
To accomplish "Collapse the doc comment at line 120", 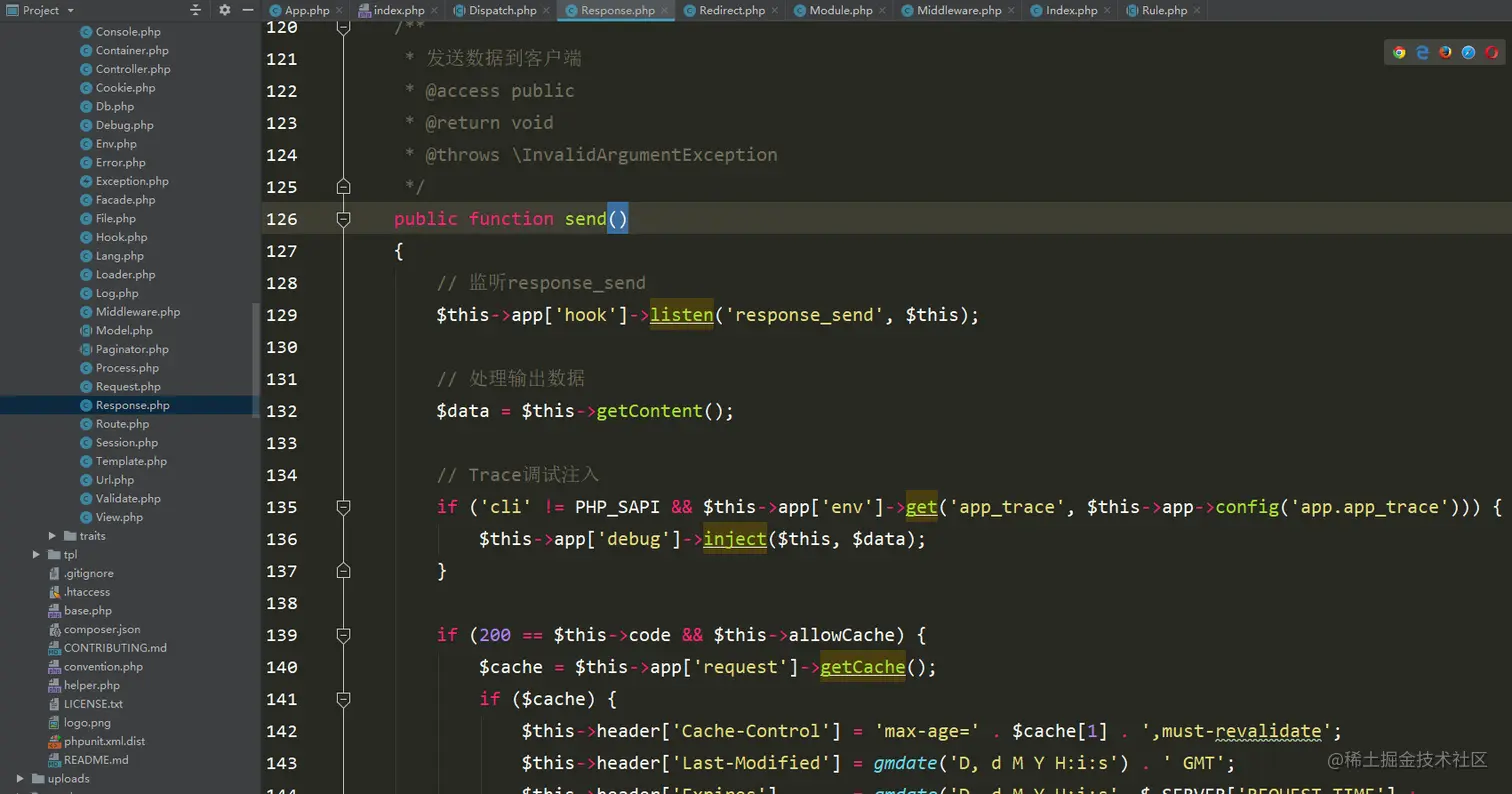I will (x=343, y=28).
